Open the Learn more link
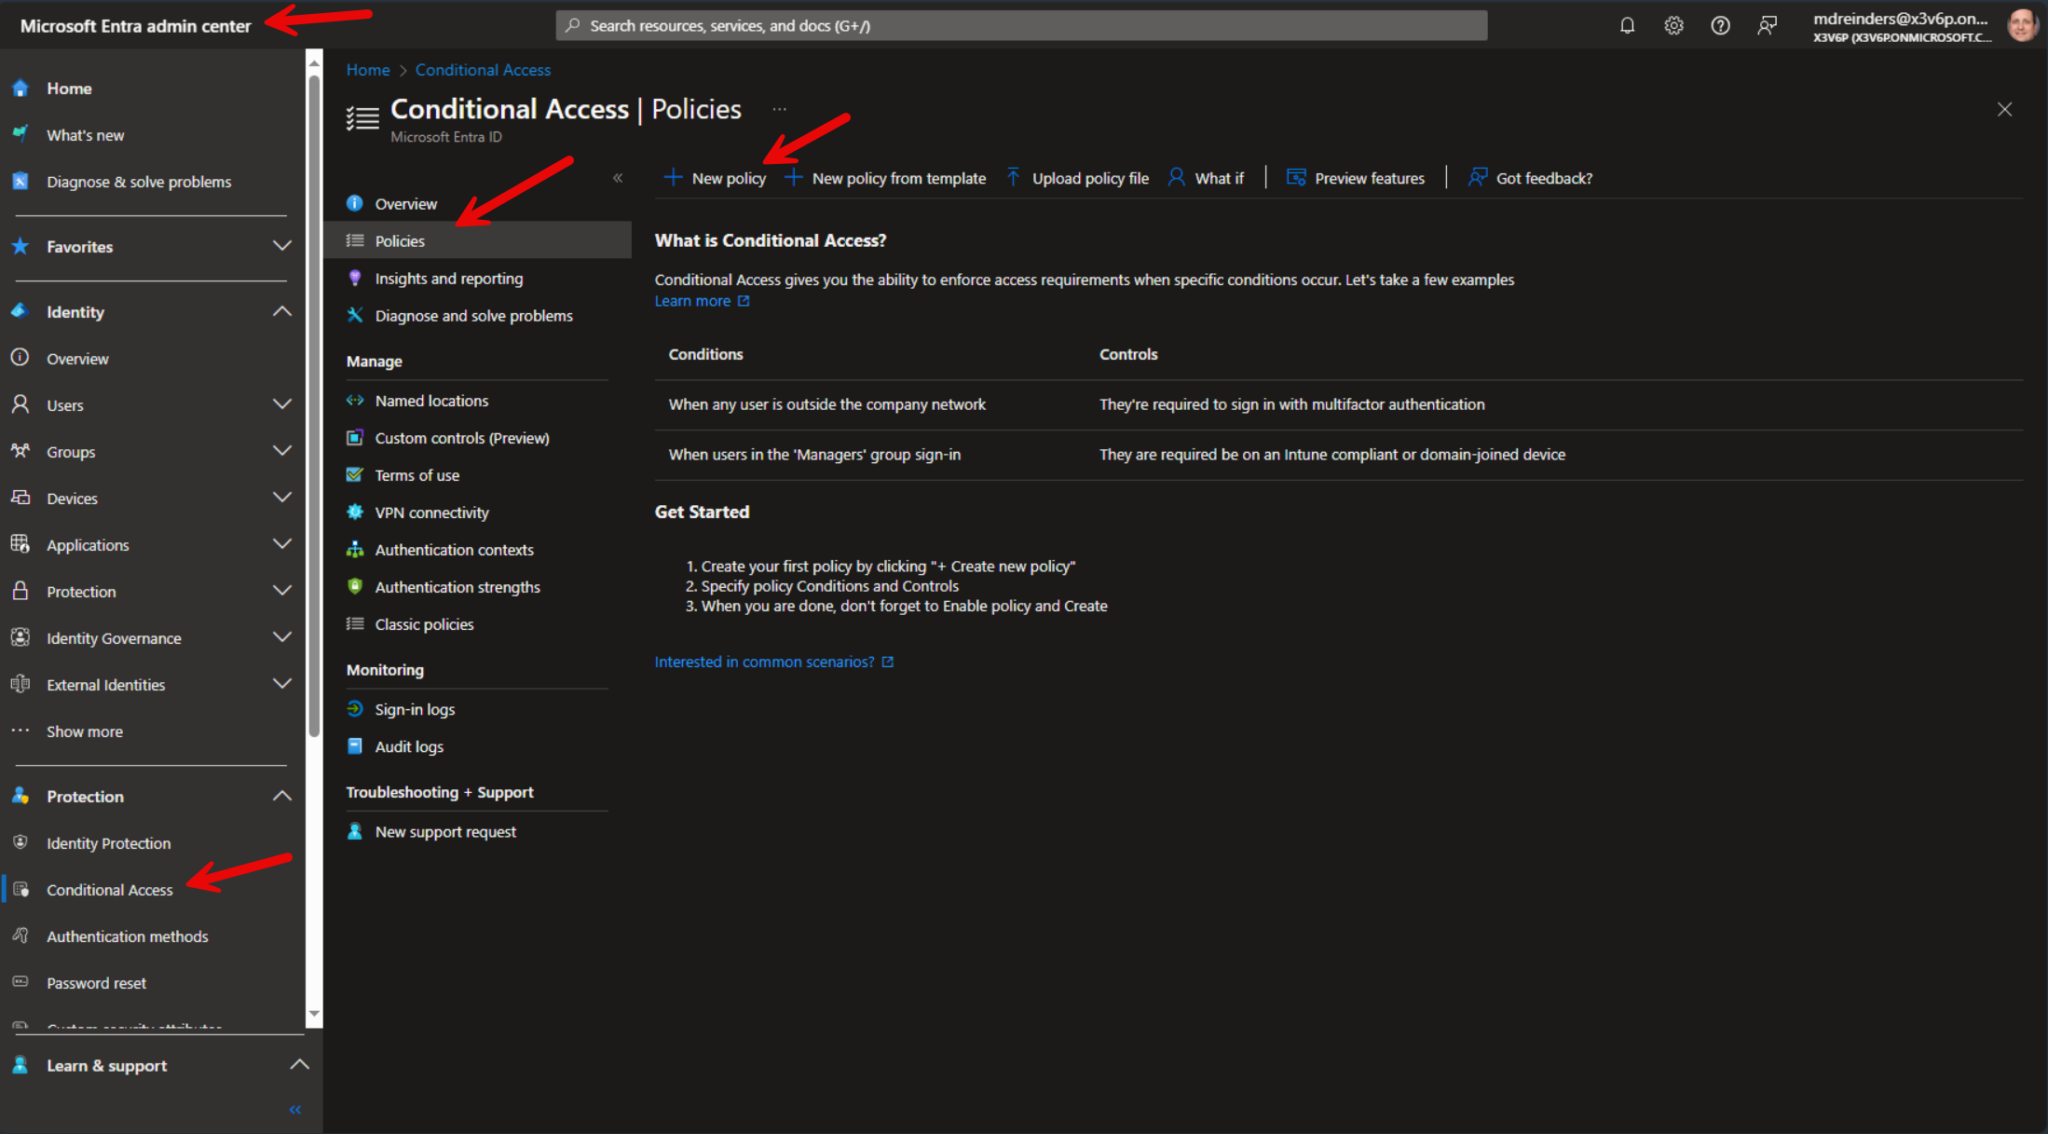This screenshot has height=1134, width=2048. pyautogui.click(x=694, y=300)
